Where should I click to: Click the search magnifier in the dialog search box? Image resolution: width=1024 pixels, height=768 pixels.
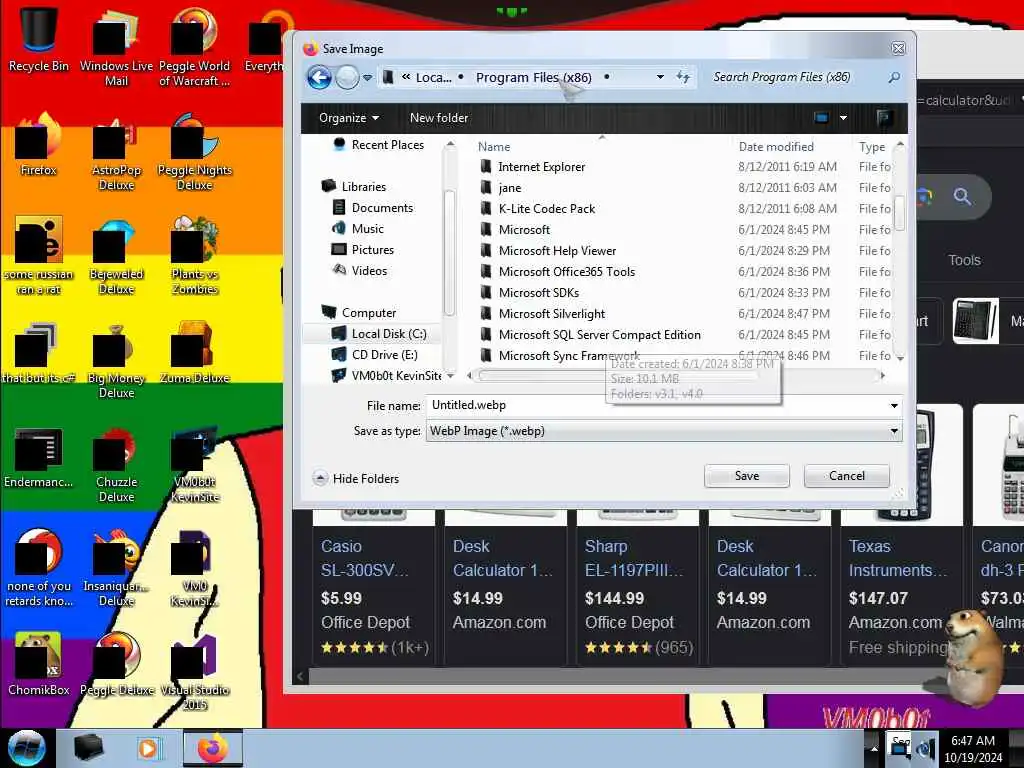(x=894, y=77)
